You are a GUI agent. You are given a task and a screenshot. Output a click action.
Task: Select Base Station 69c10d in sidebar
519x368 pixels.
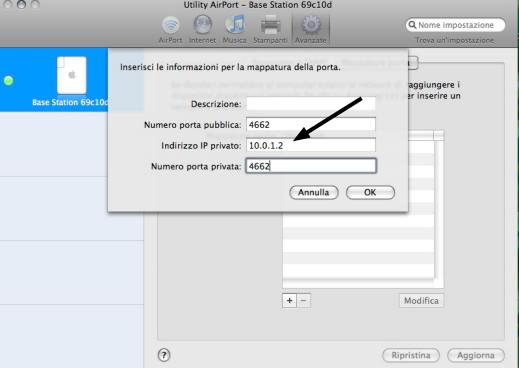point(71,80)
